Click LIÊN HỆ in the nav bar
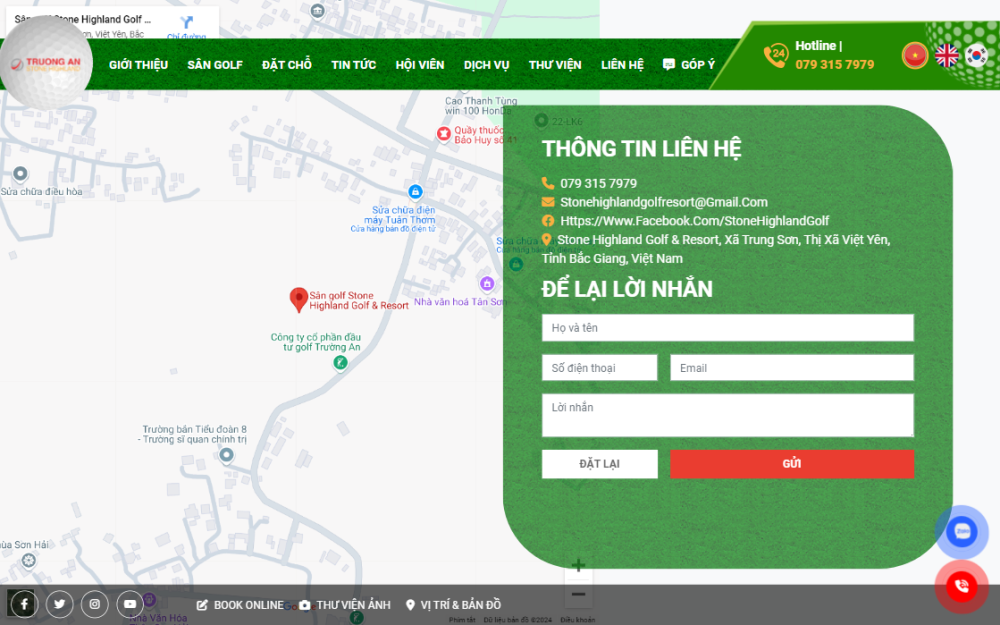The height and width of the screenshot is (625, 1000). [622, 64]
